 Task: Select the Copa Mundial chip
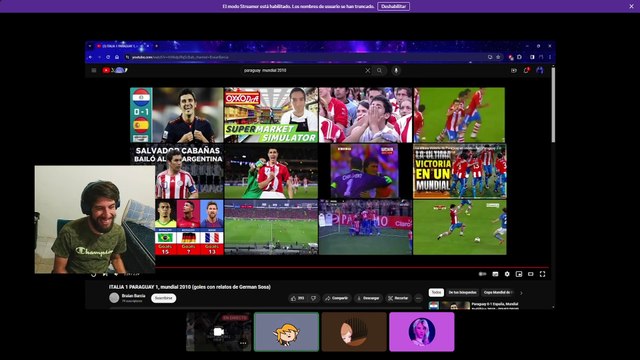498,293
